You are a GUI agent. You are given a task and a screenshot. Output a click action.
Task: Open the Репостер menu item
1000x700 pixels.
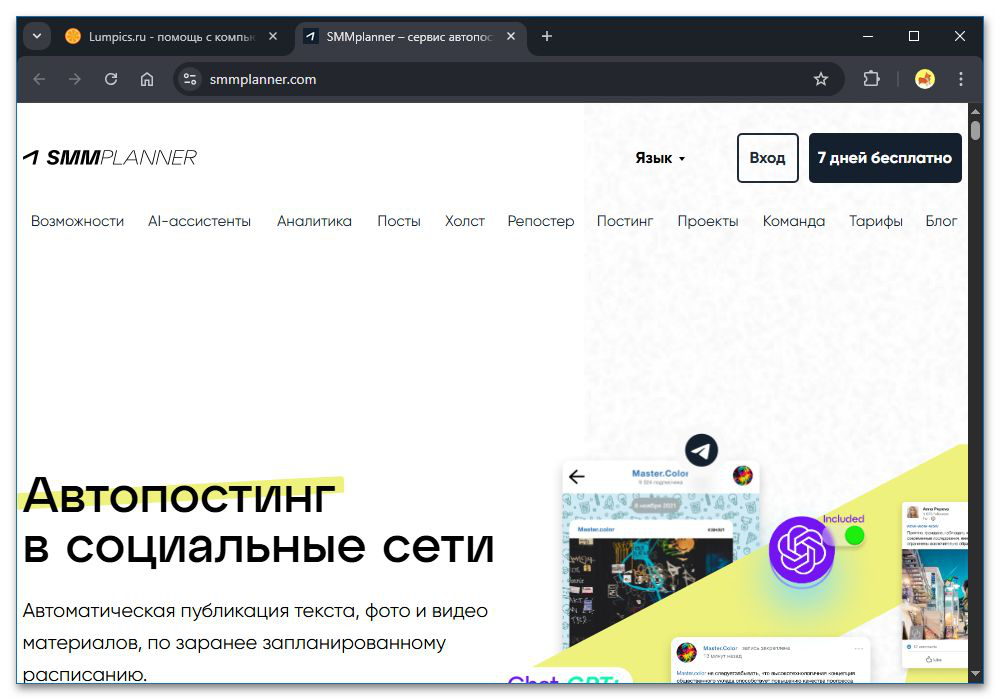pyautogui.click(x=541, y=221)
